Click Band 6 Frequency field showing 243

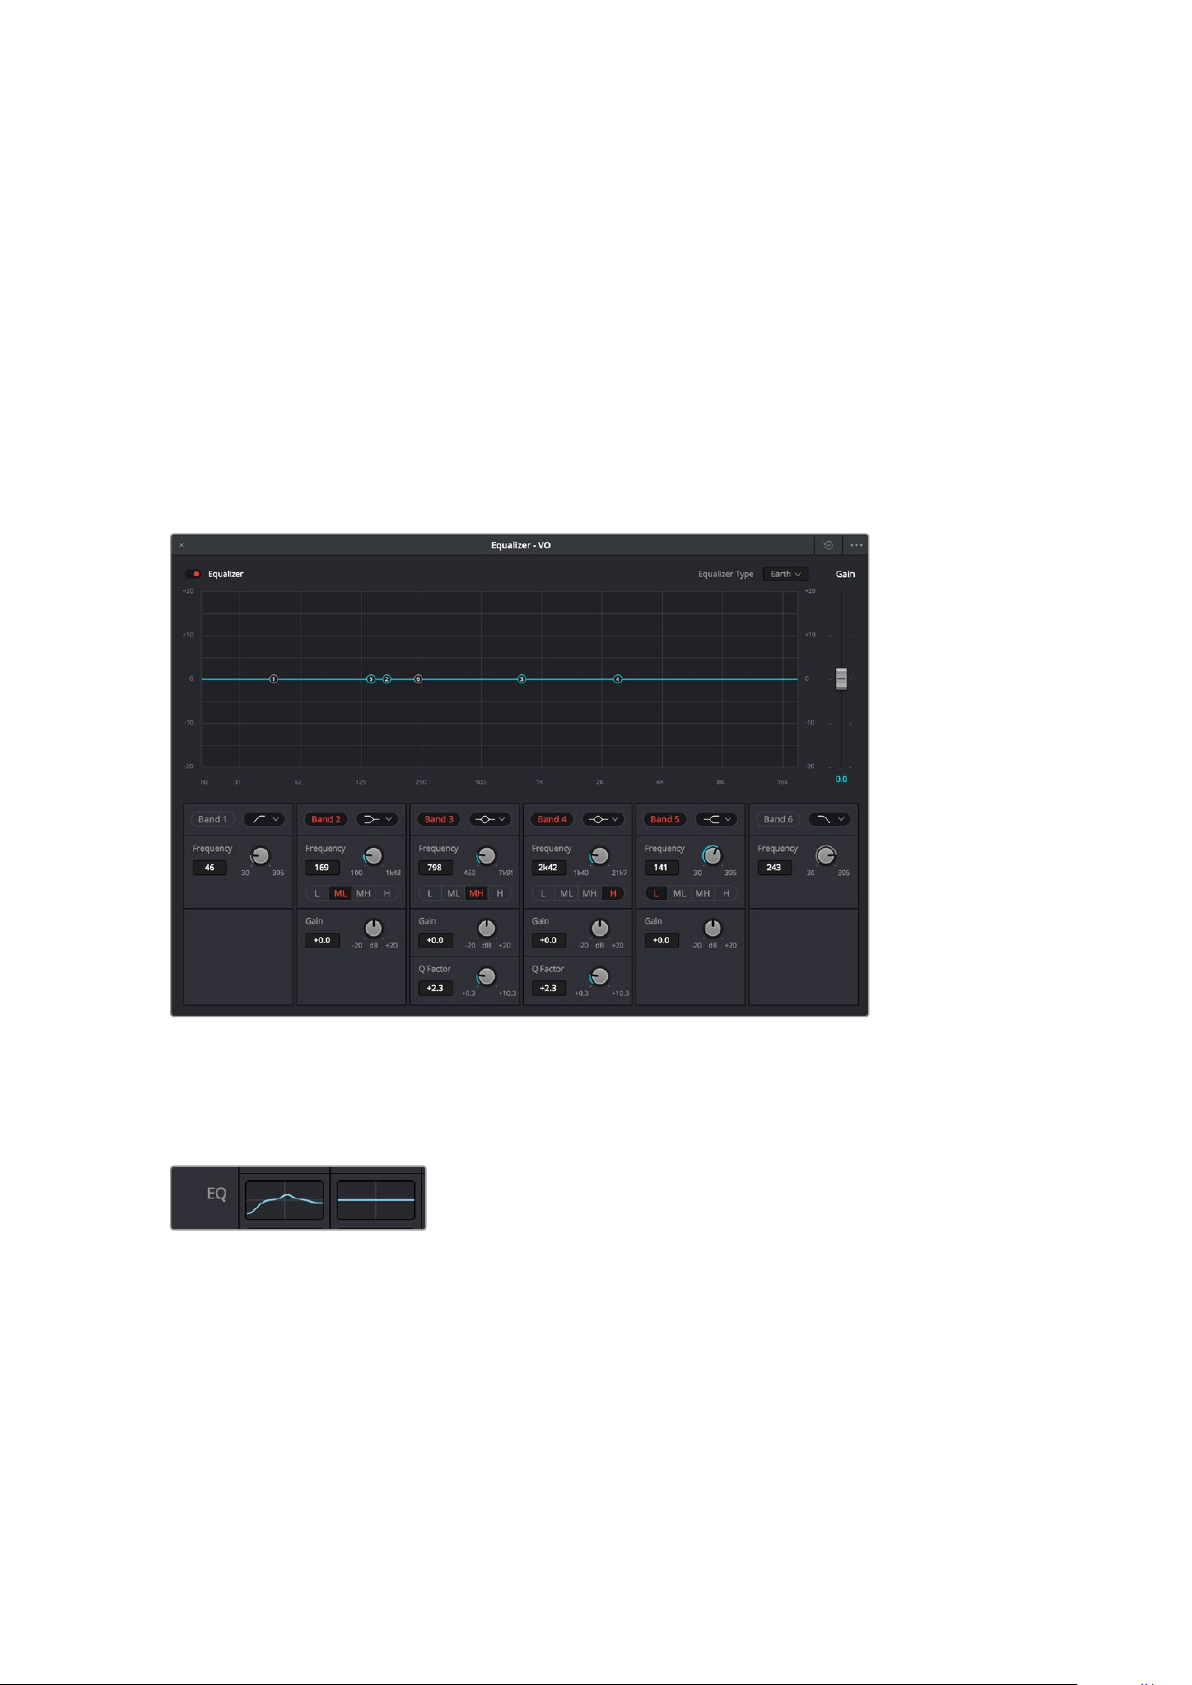click(x=774, y=868)
